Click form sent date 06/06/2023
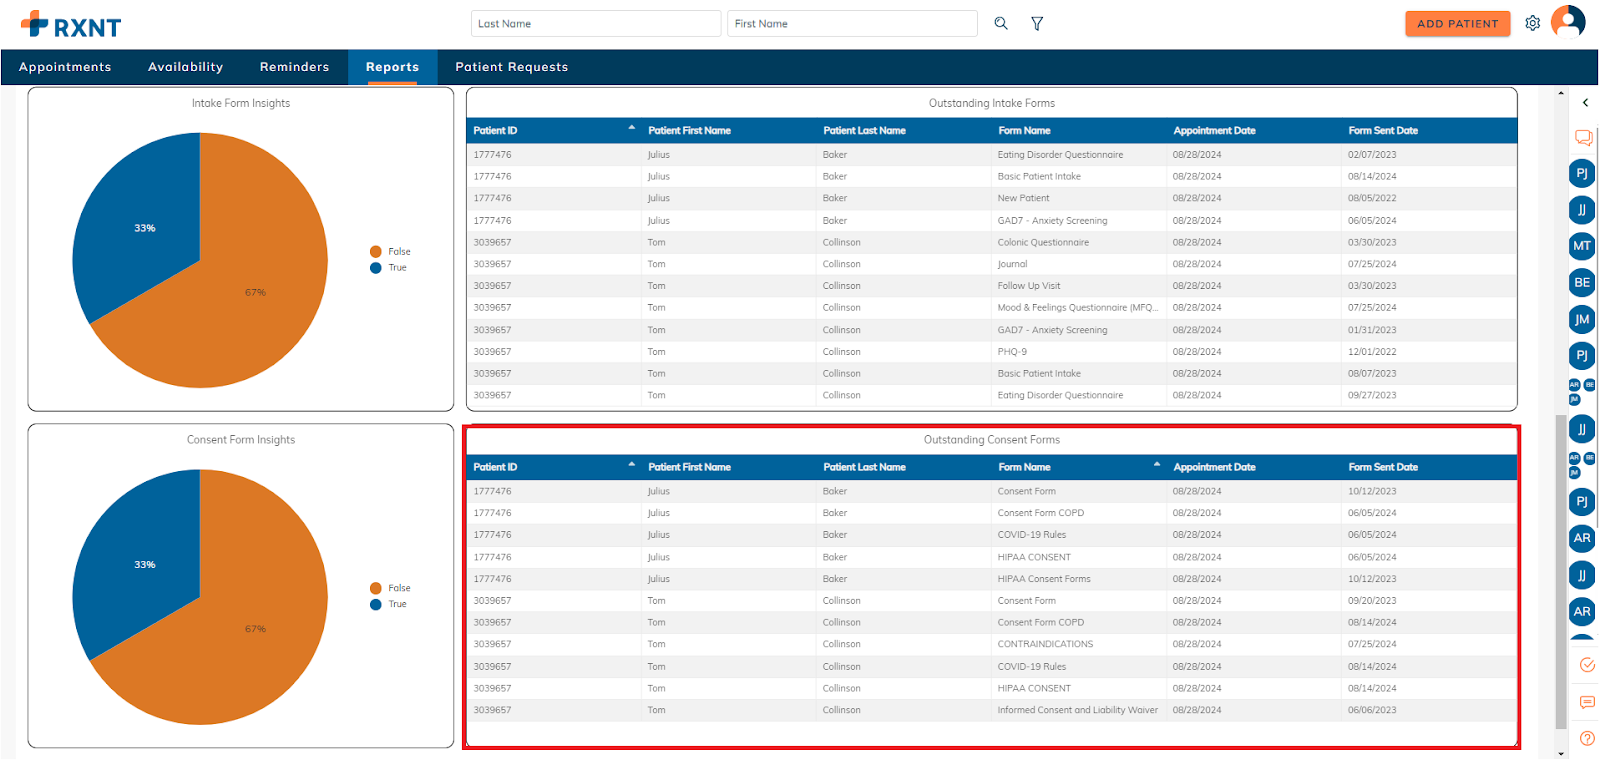Viewport: 1600px width, 760px height. pyautogui.click(x=1372, y=710)
